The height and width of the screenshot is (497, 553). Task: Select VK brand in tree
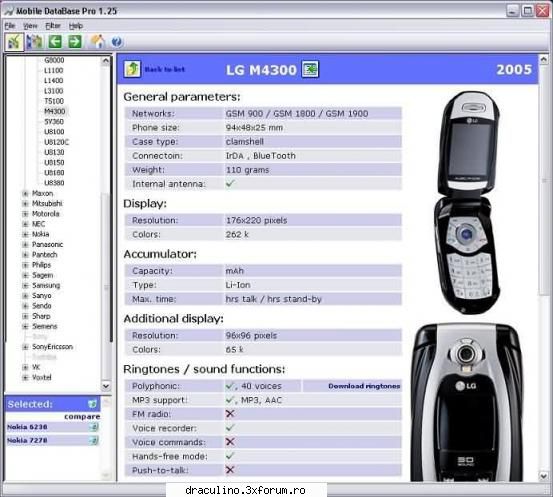click(36, 367)
